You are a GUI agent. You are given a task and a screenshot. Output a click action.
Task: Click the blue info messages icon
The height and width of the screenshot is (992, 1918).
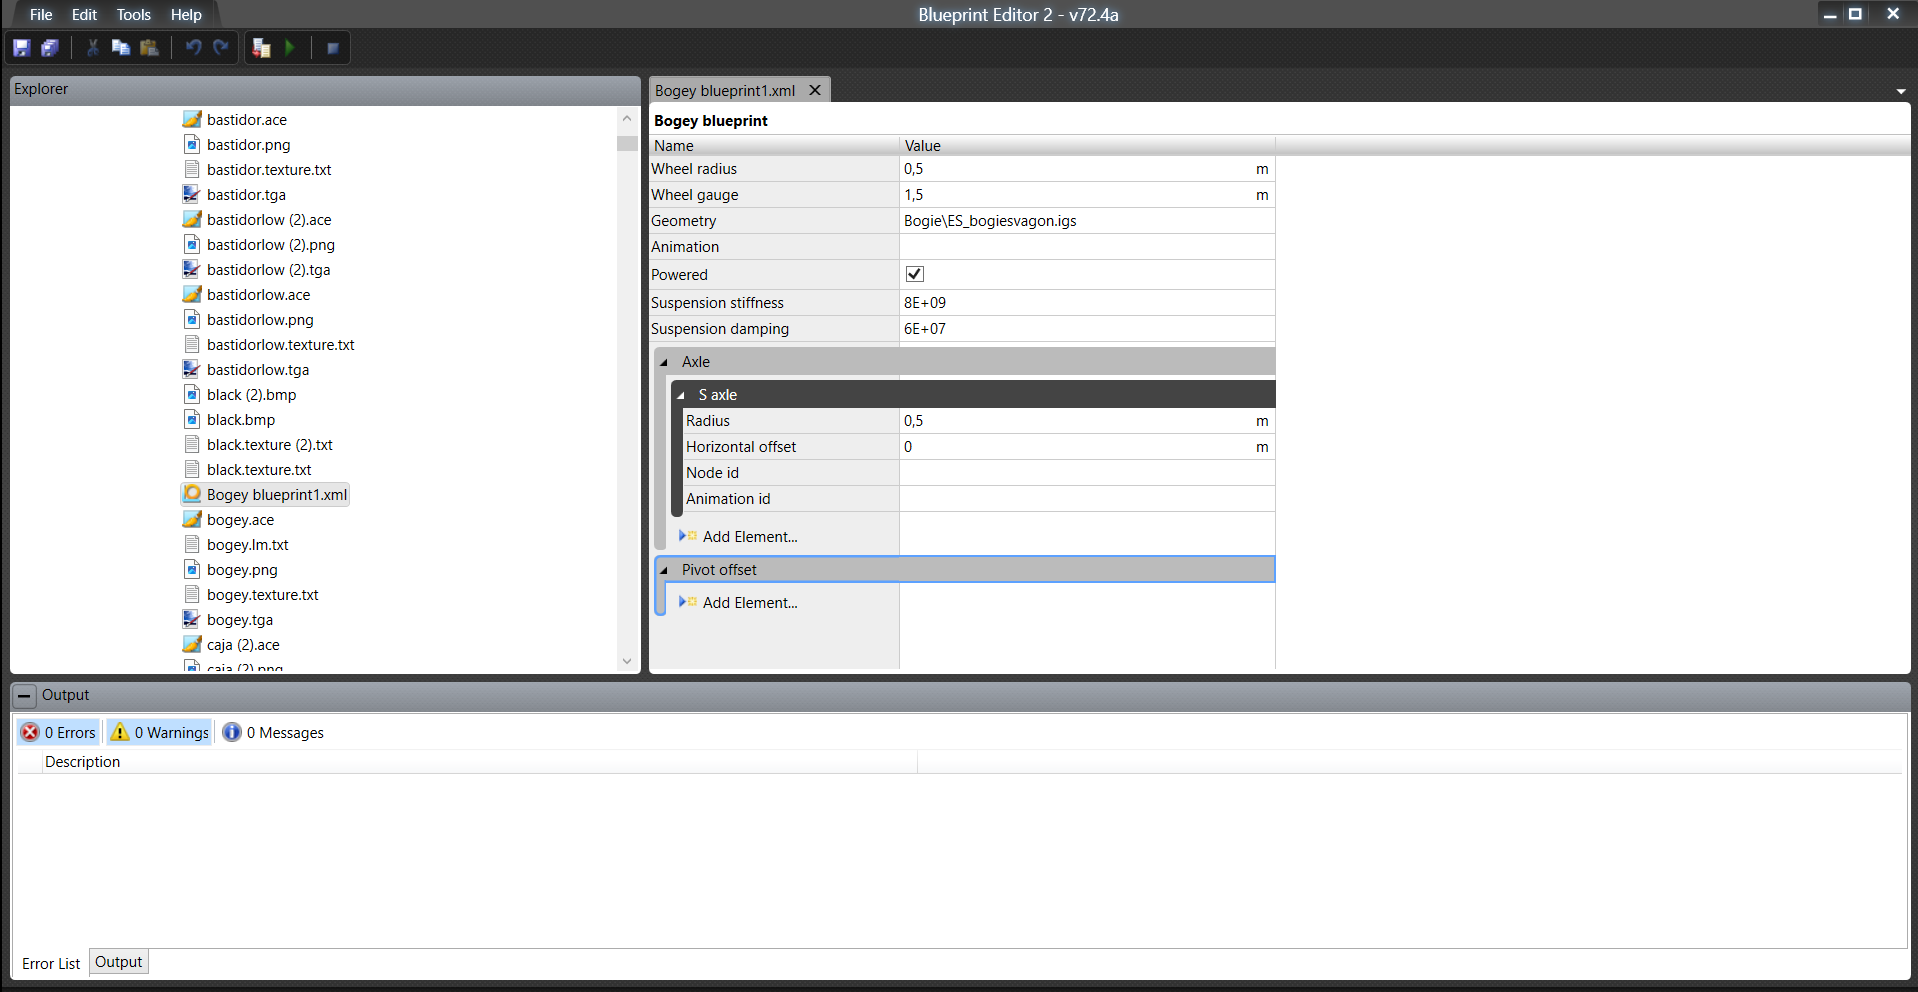232,732
